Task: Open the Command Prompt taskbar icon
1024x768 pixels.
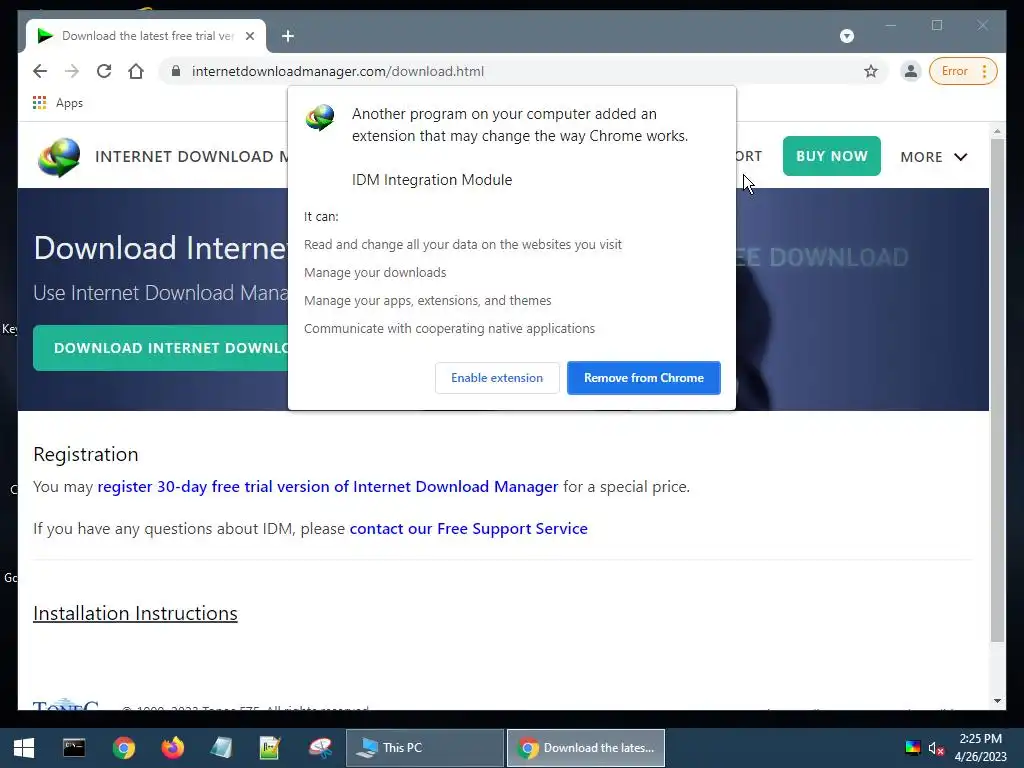Action: 74,748
